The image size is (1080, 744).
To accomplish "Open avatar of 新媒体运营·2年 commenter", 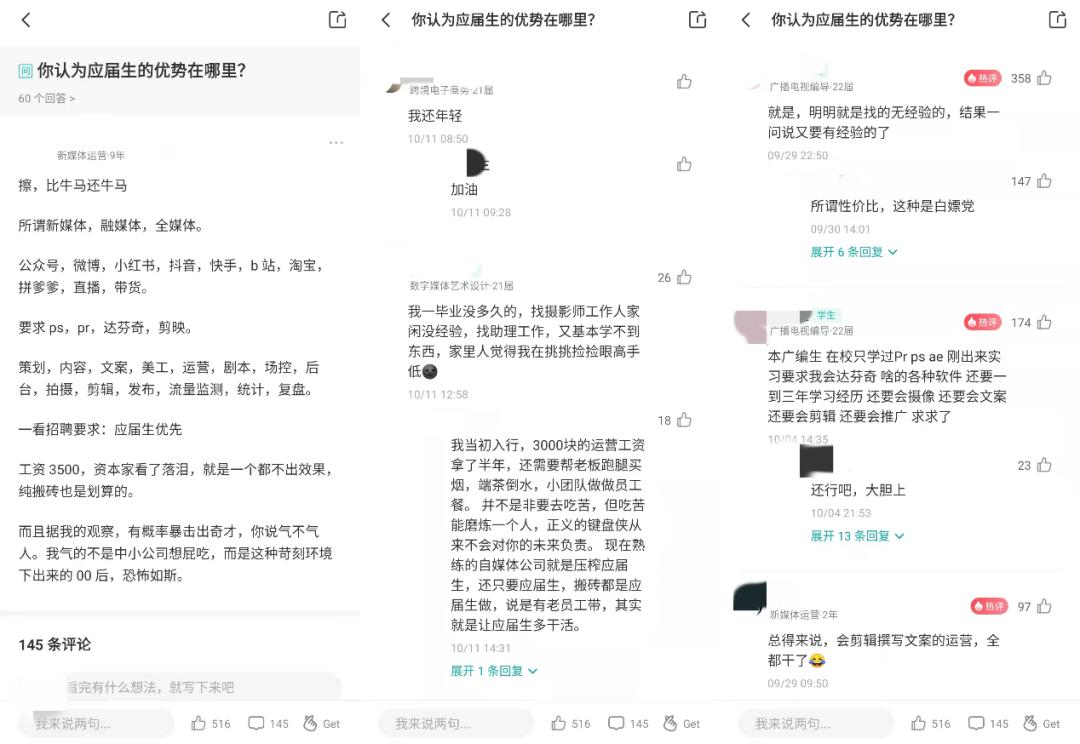I will tap(750, 597).
